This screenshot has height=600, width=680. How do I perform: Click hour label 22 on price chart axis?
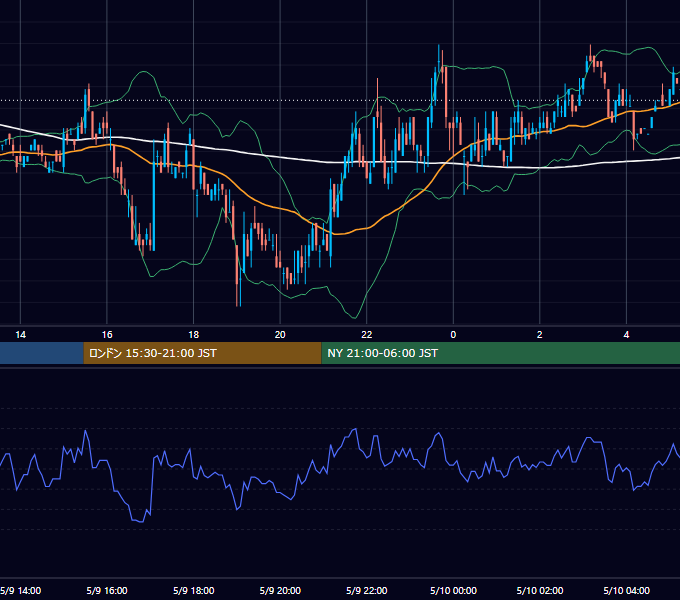[x=366, y=335]
